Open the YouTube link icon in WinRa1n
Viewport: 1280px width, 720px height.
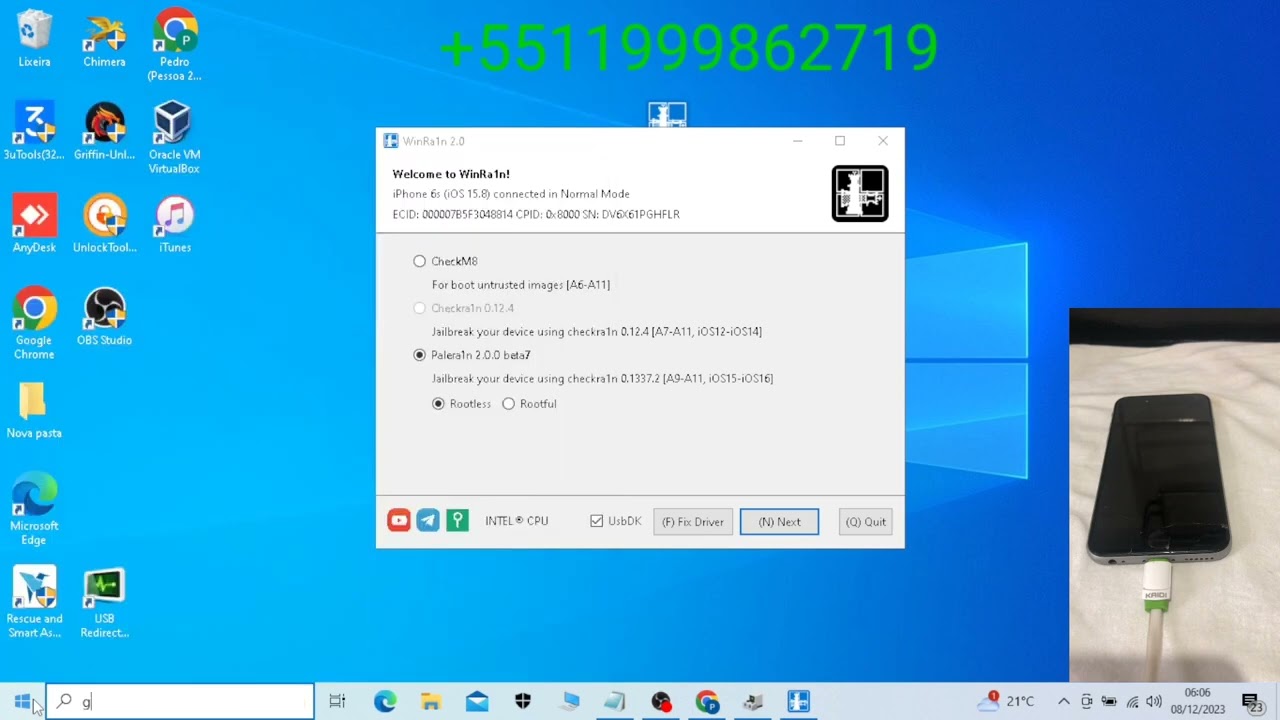[x=399, y=520]
